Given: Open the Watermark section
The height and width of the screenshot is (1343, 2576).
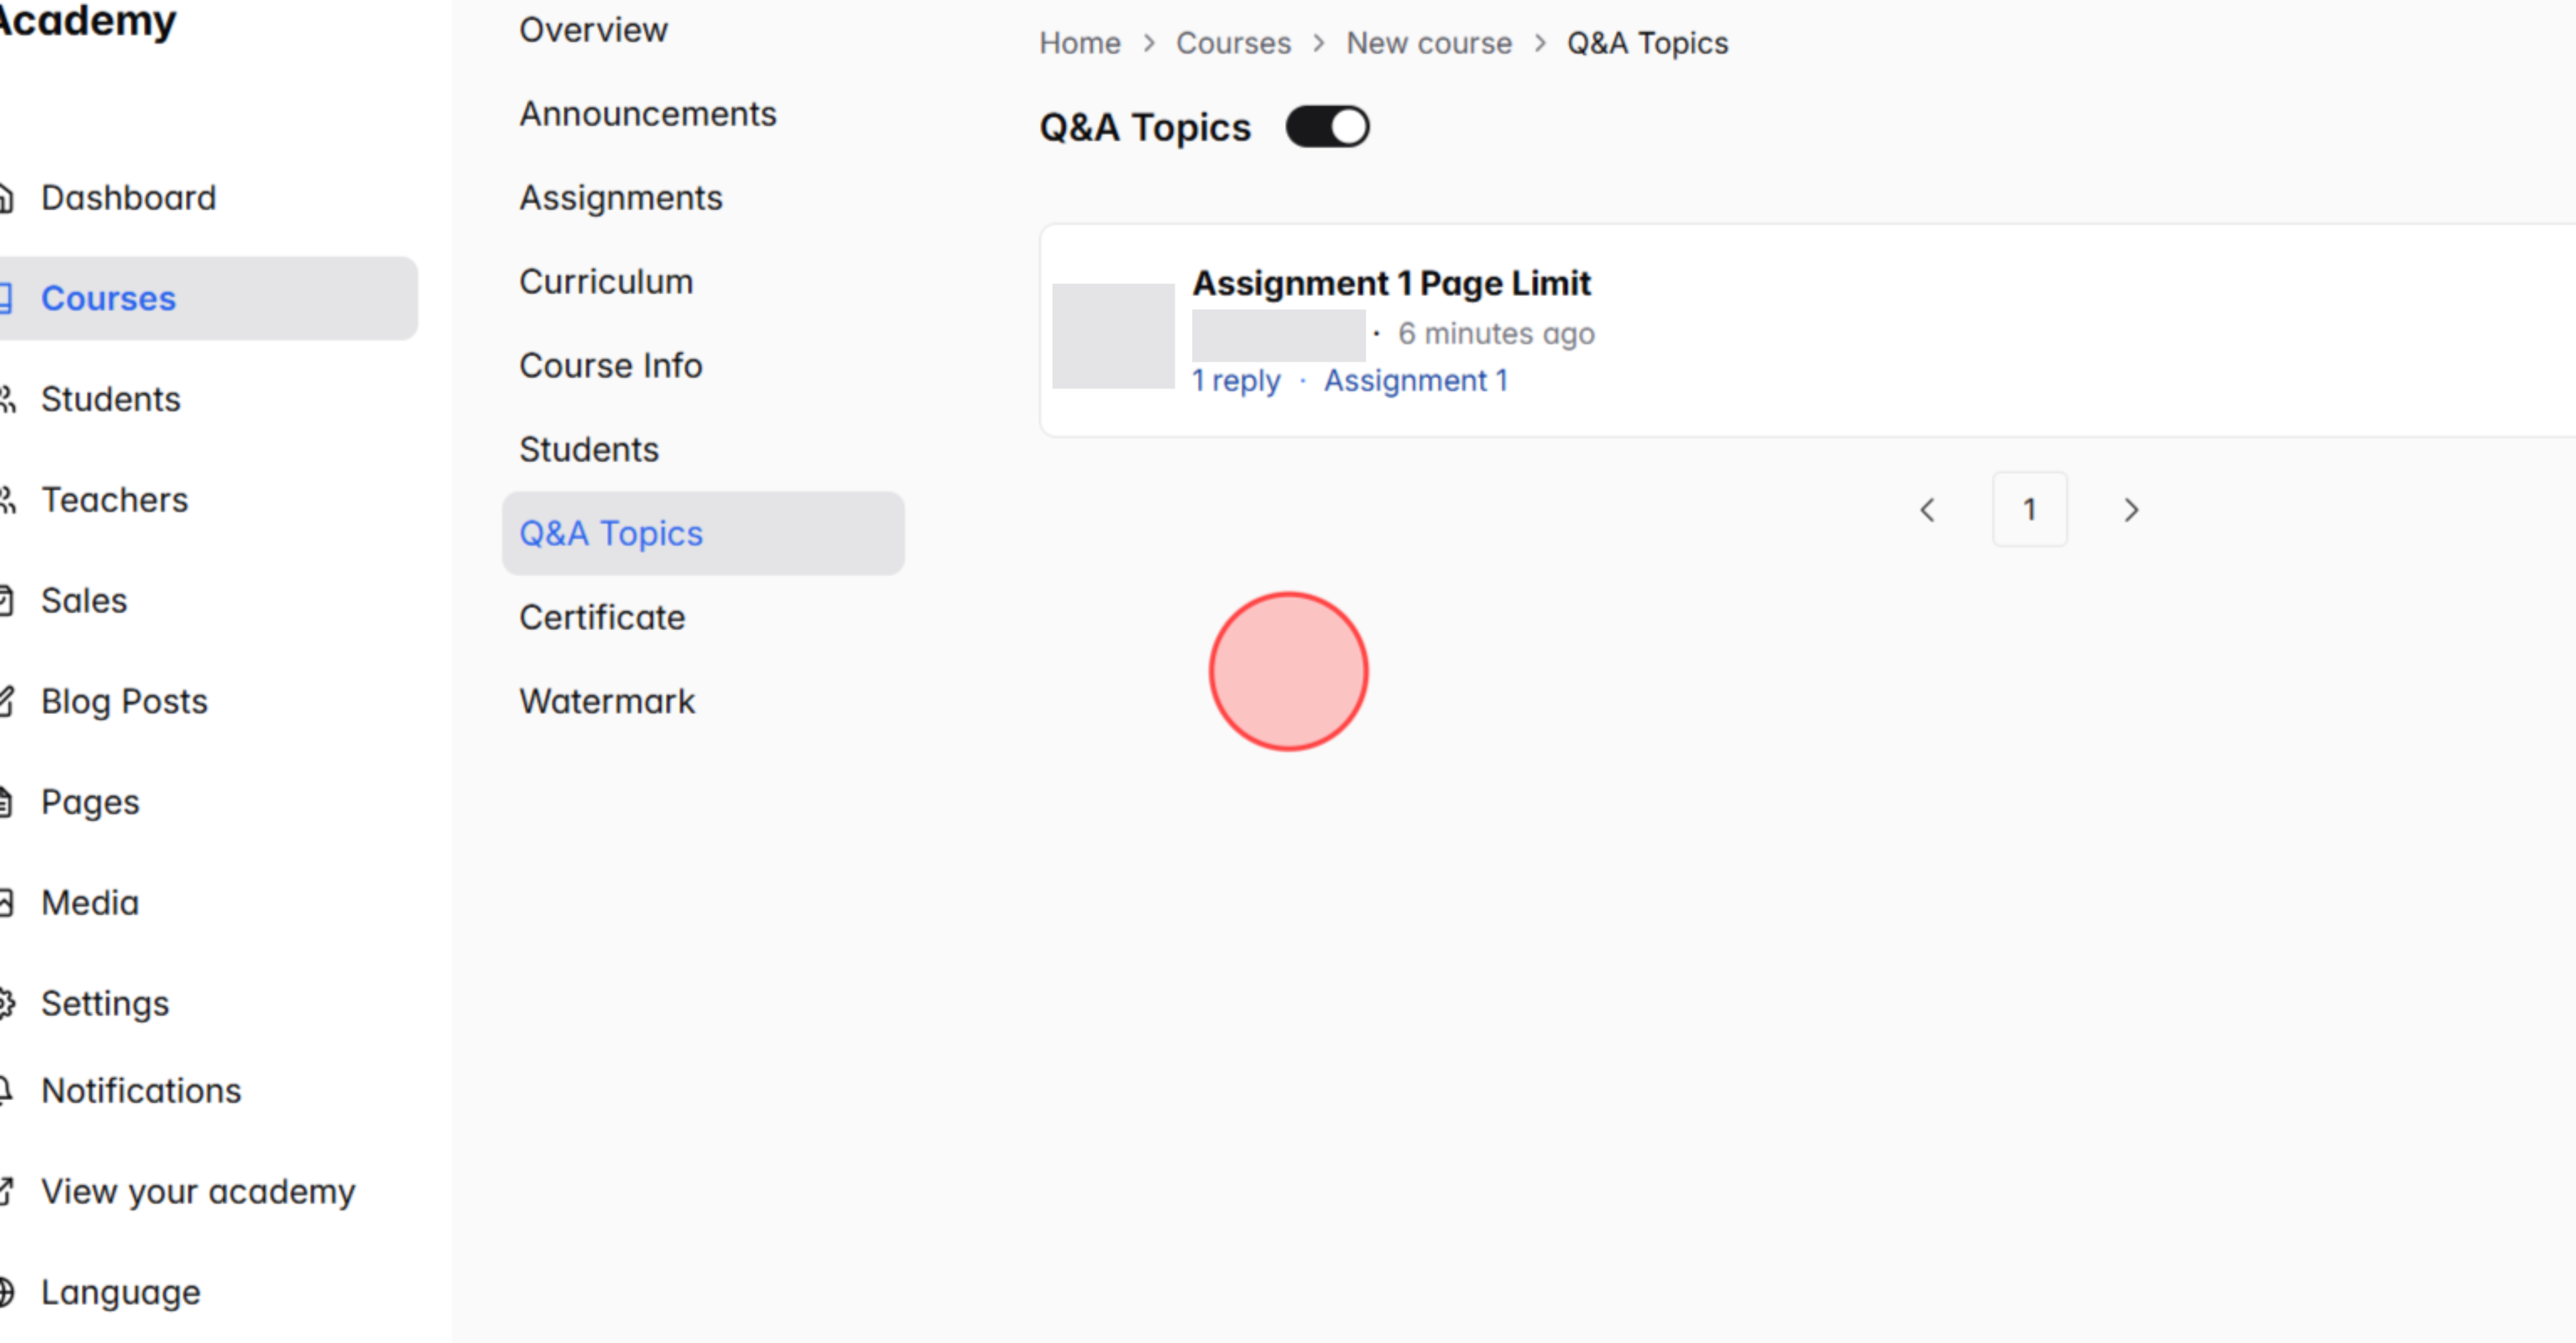Looking at the screenshot, I should point(607,700).
